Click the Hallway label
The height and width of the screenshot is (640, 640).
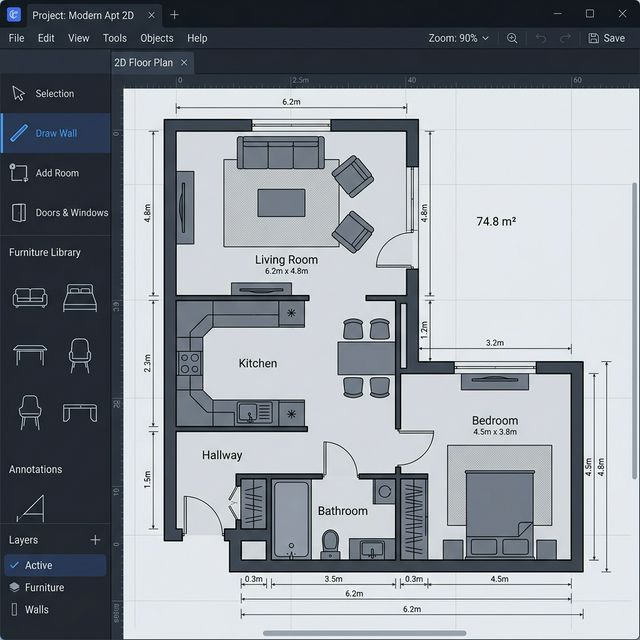click(x=222, y=455)
